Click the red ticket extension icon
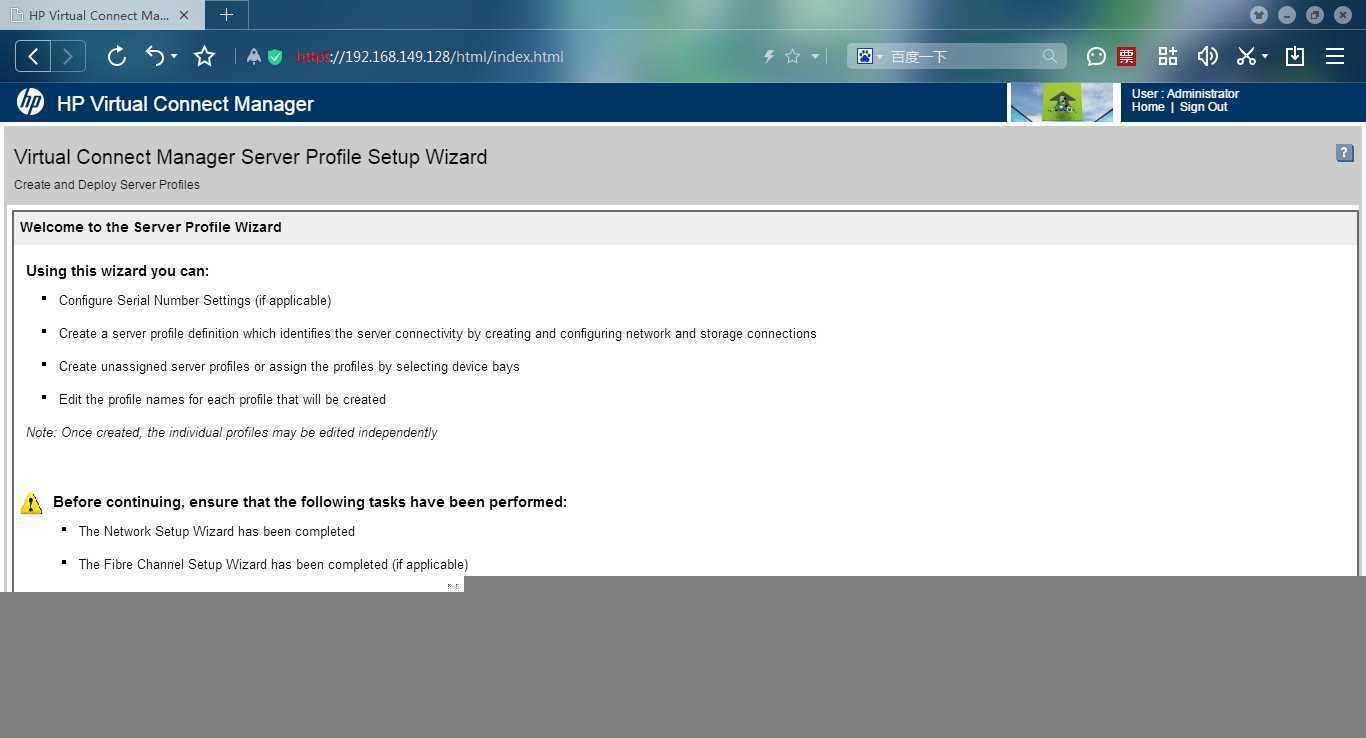The height and width of the screenshot is (738, 1366). [x=1126, y=57]
